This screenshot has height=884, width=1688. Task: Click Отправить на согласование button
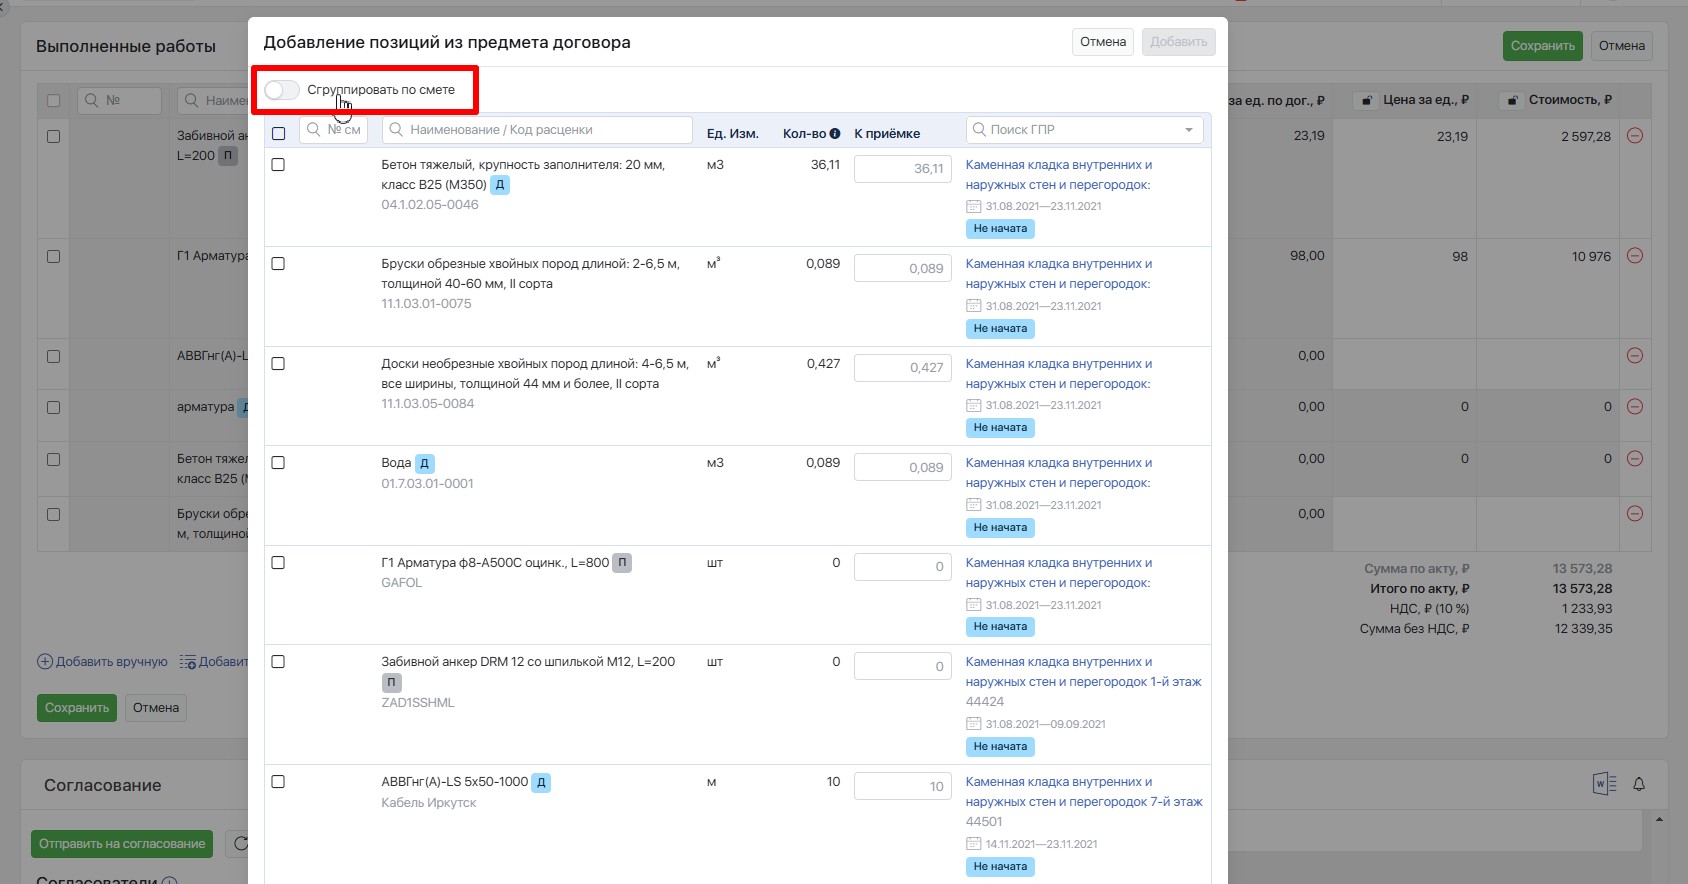coord(122,844)
